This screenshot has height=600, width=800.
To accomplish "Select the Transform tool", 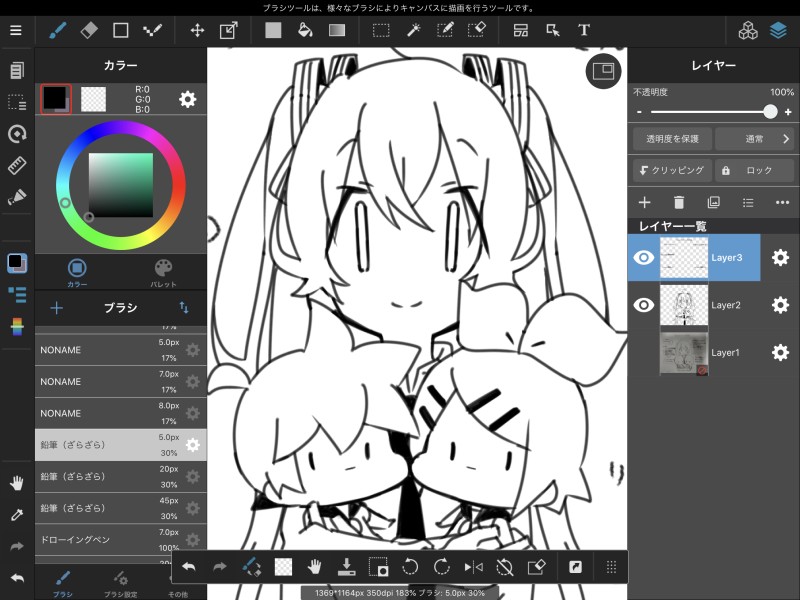I will pos(229,31).
